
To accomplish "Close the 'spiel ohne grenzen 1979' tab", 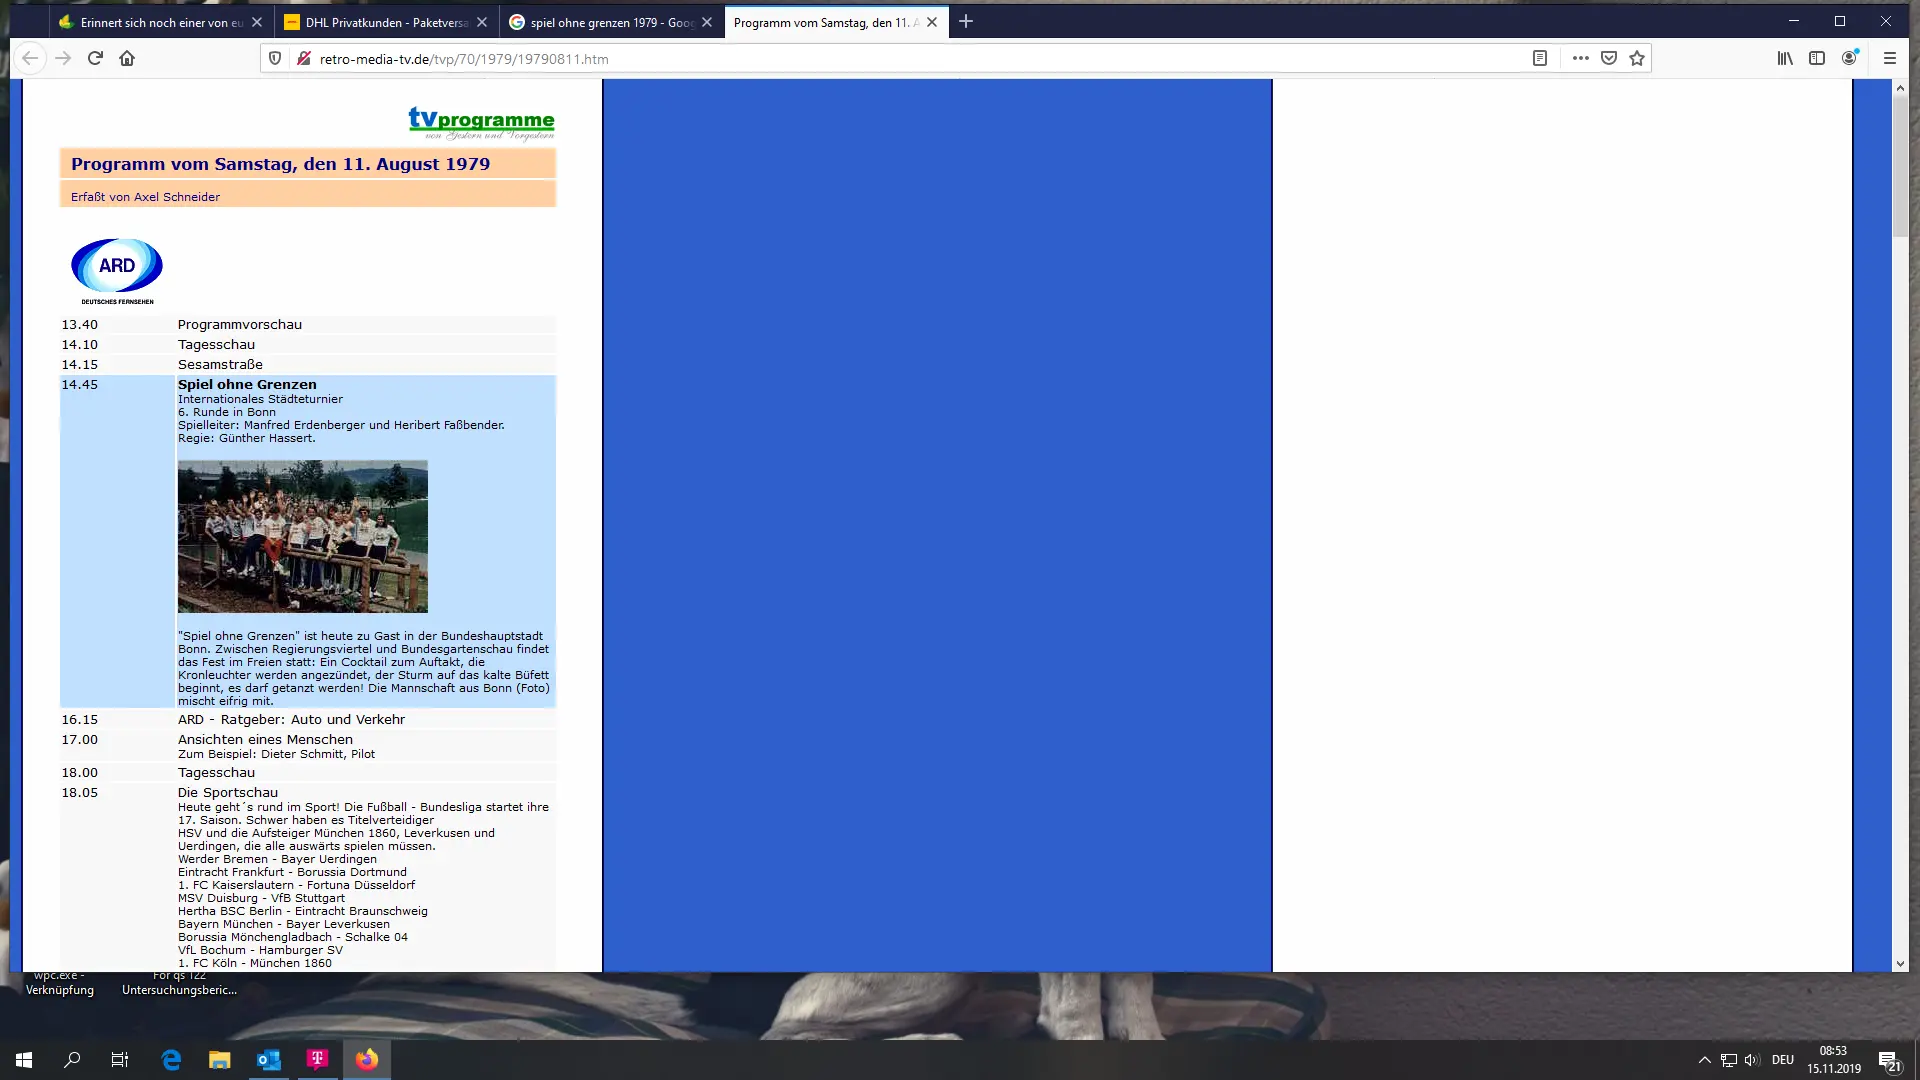I will pyautogui.click(x=707, y=22).
